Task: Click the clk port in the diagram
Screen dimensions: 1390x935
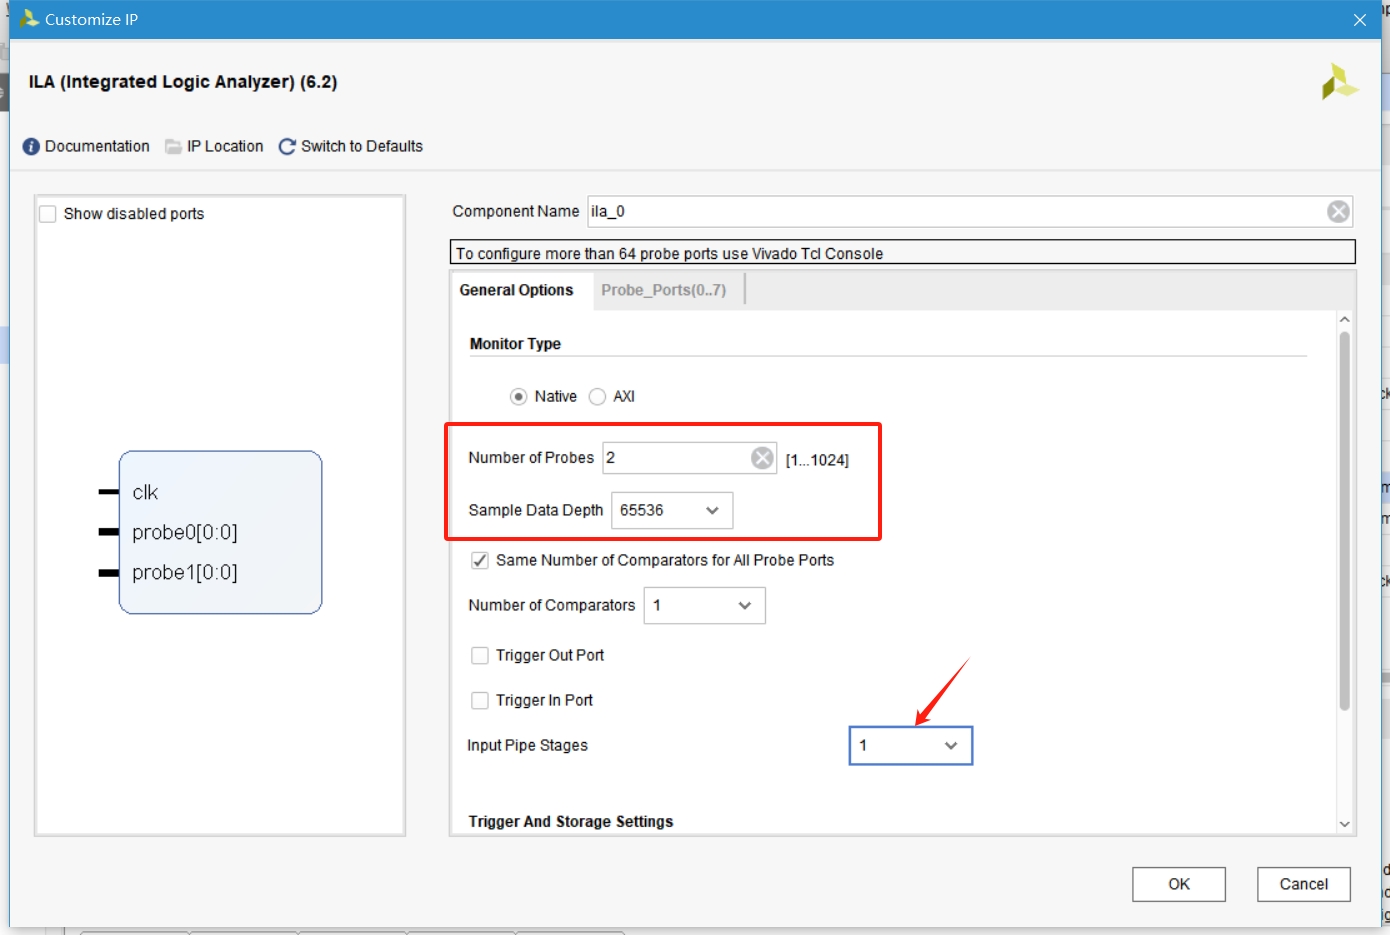Action: (145, 492)
